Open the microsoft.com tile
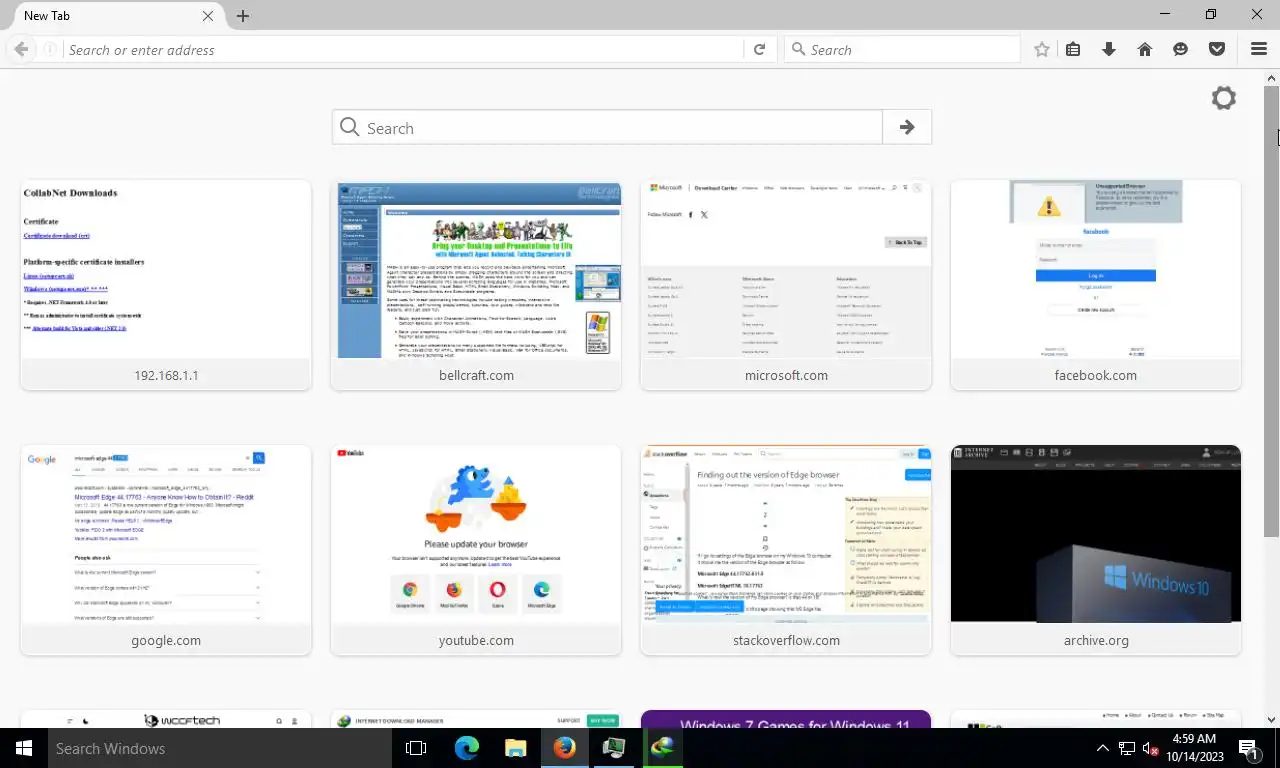Viewport: 1280px width, 768px height. (x=786, y=285)
